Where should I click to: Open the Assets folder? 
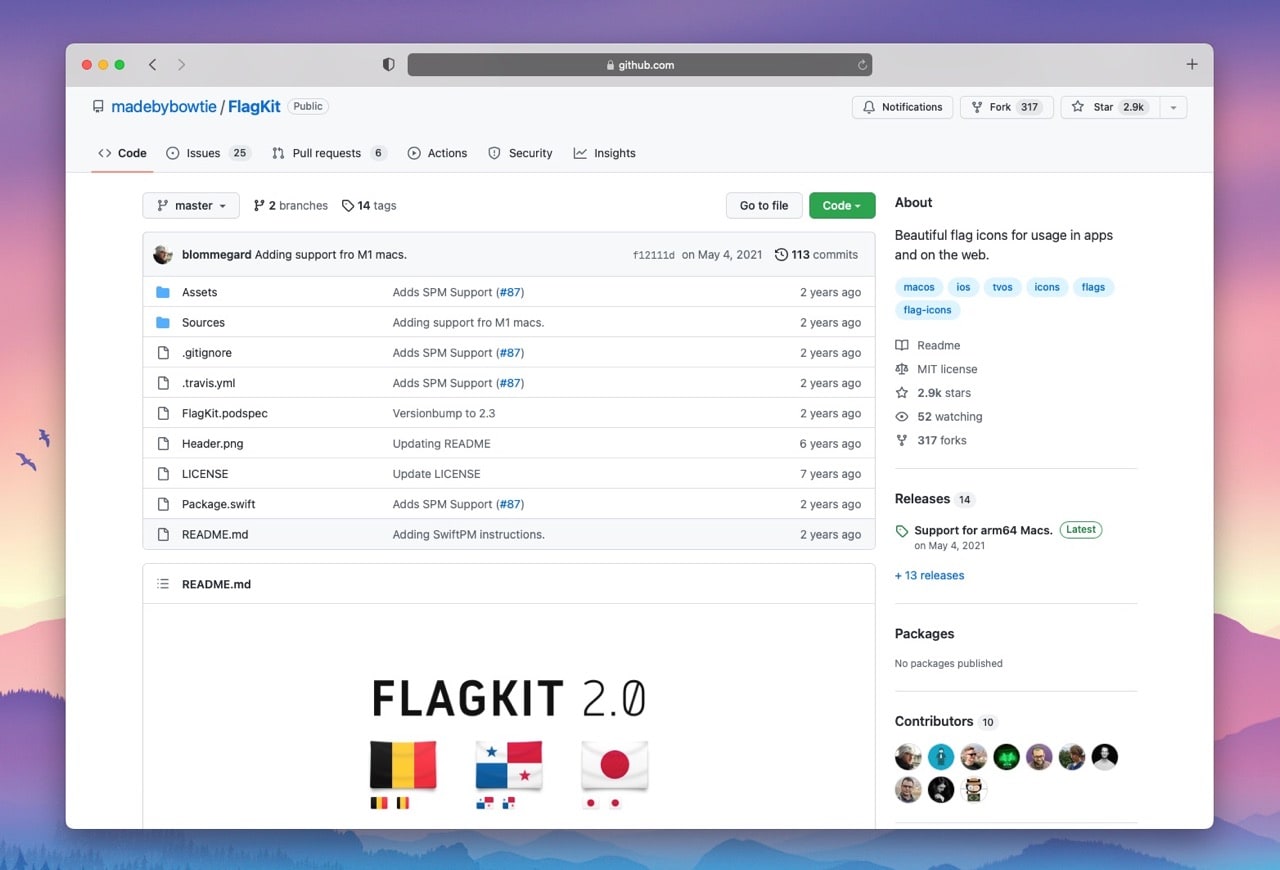[199, 292]
